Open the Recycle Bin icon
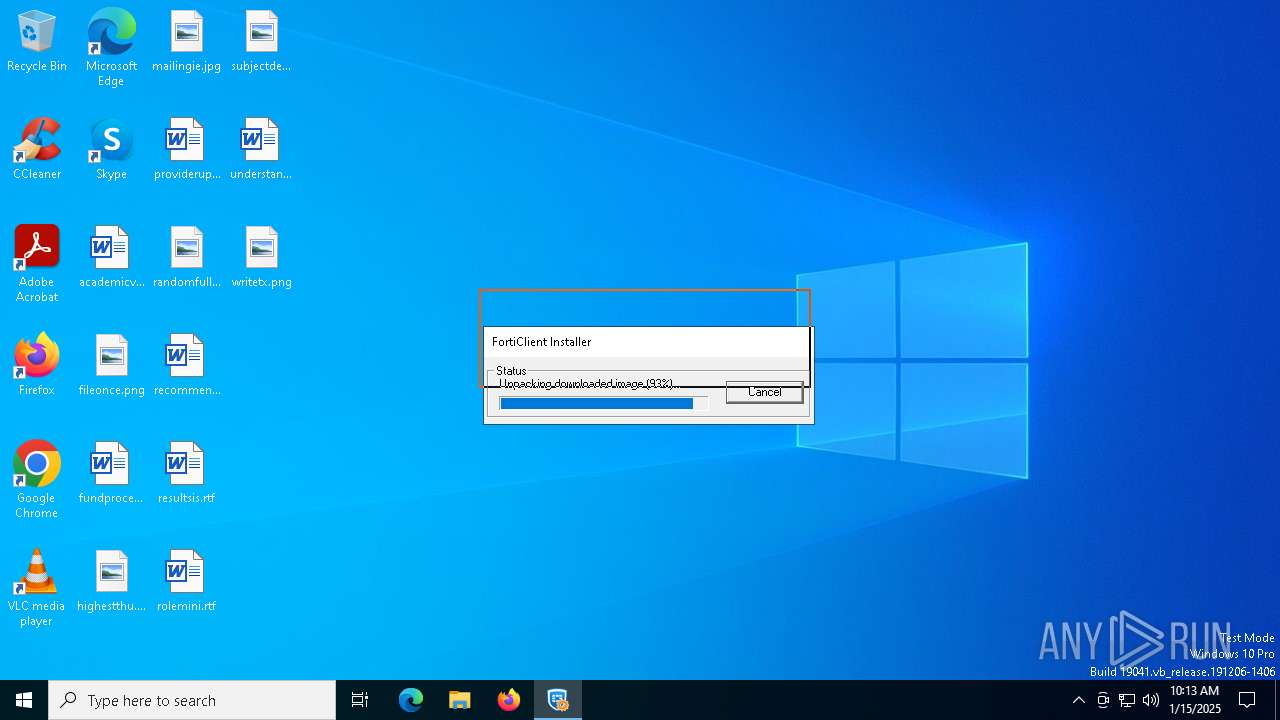The width and height of the screenshot is (1280, 720). [37, 42]
